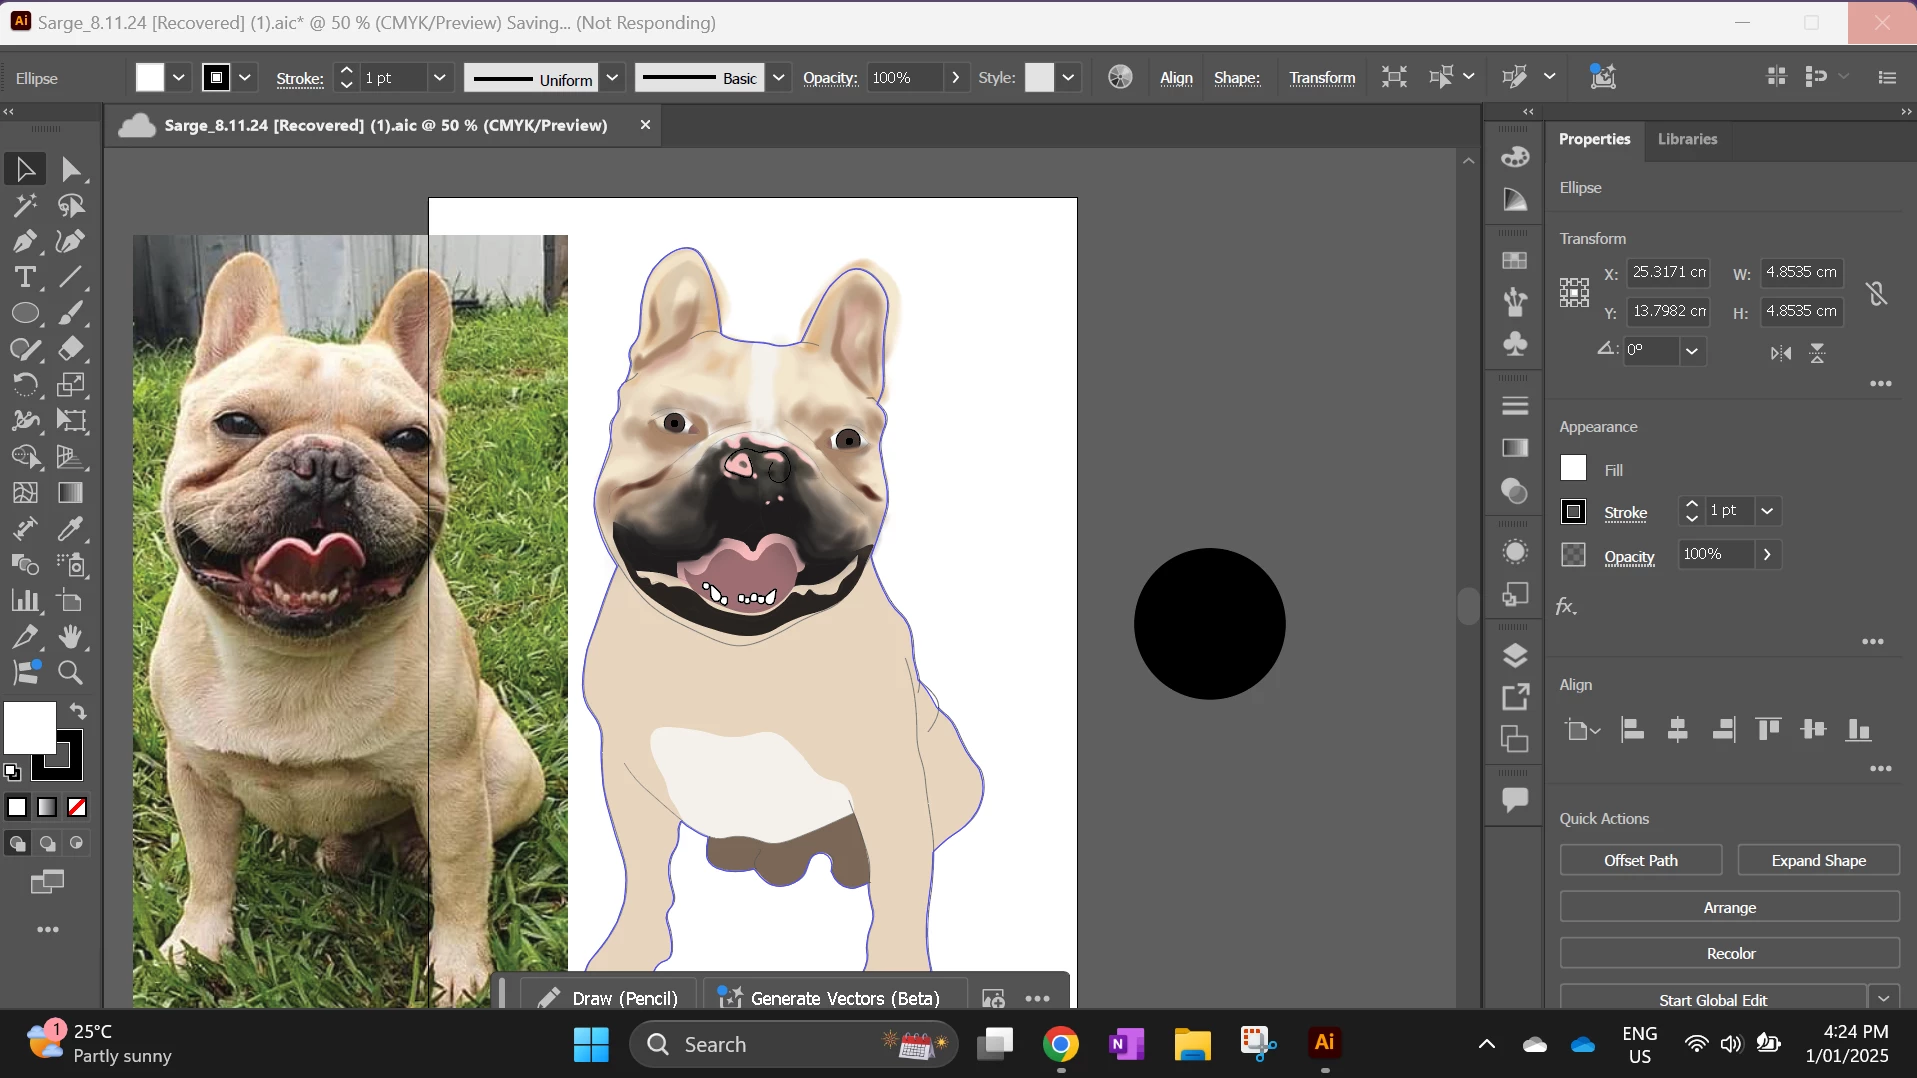
Task: Open the Symbols panel club icon
Action: (x=1515, y=344)
